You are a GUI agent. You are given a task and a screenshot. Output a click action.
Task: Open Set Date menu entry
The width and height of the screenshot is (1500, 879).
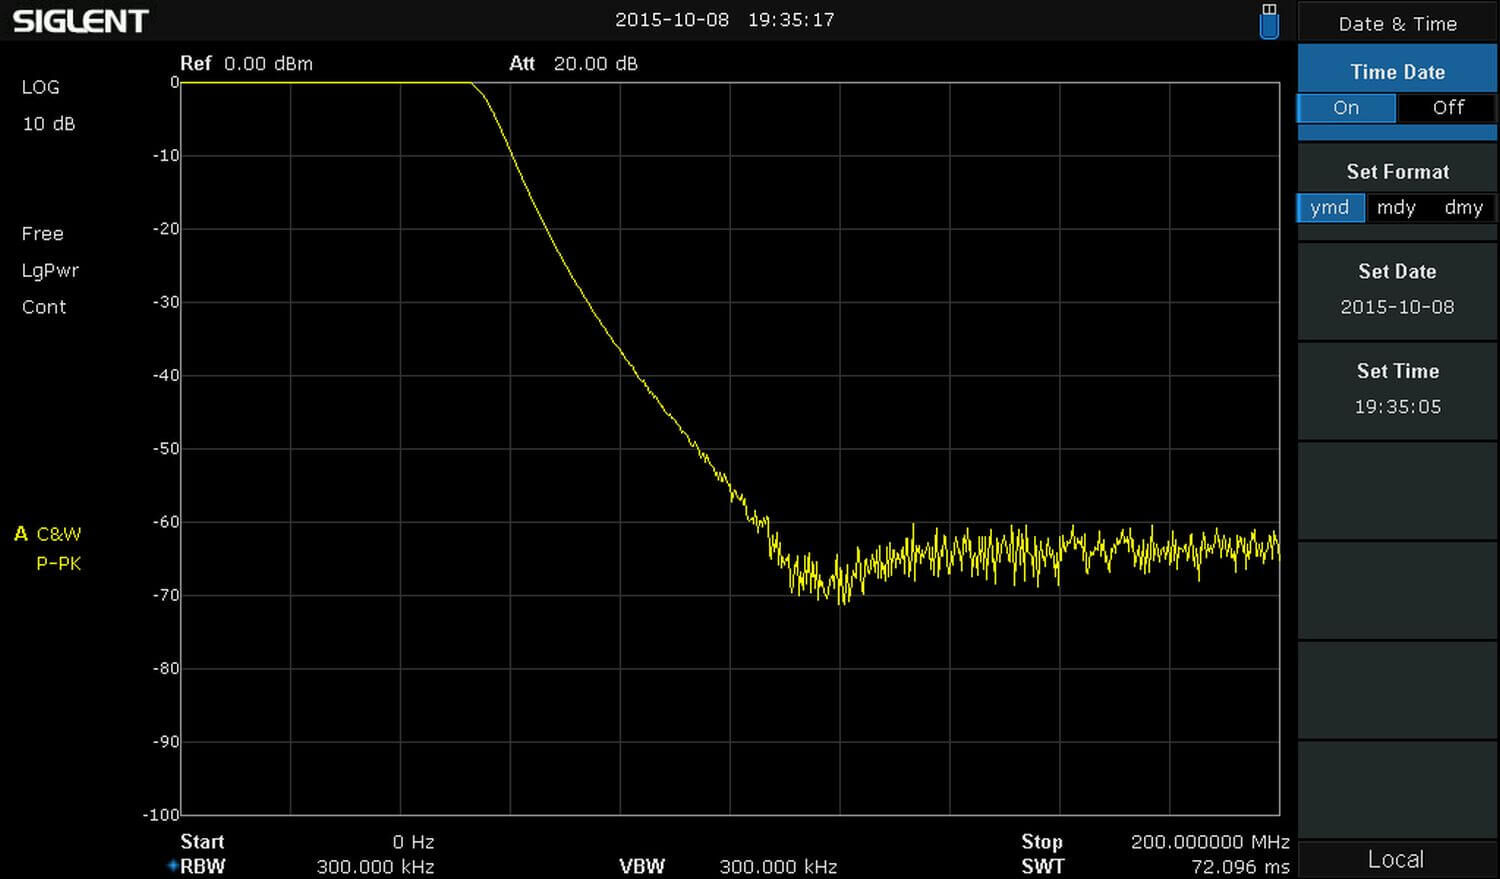[1397, 290]
